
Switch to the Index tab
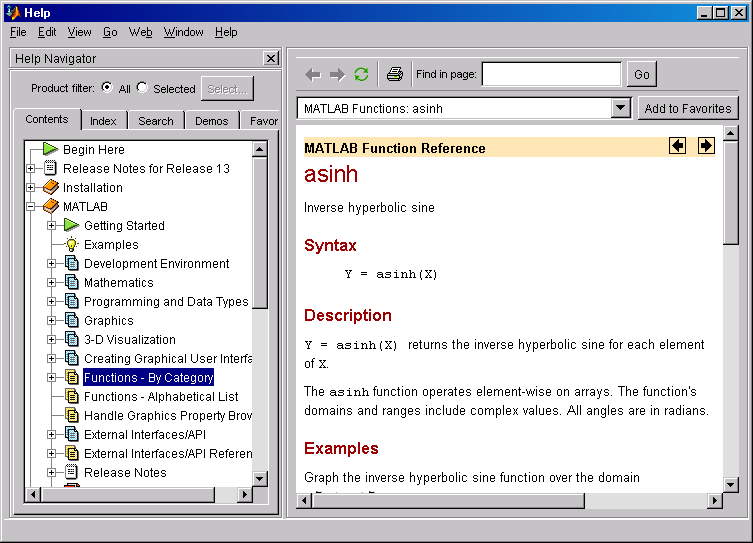[x=103, y=121]
